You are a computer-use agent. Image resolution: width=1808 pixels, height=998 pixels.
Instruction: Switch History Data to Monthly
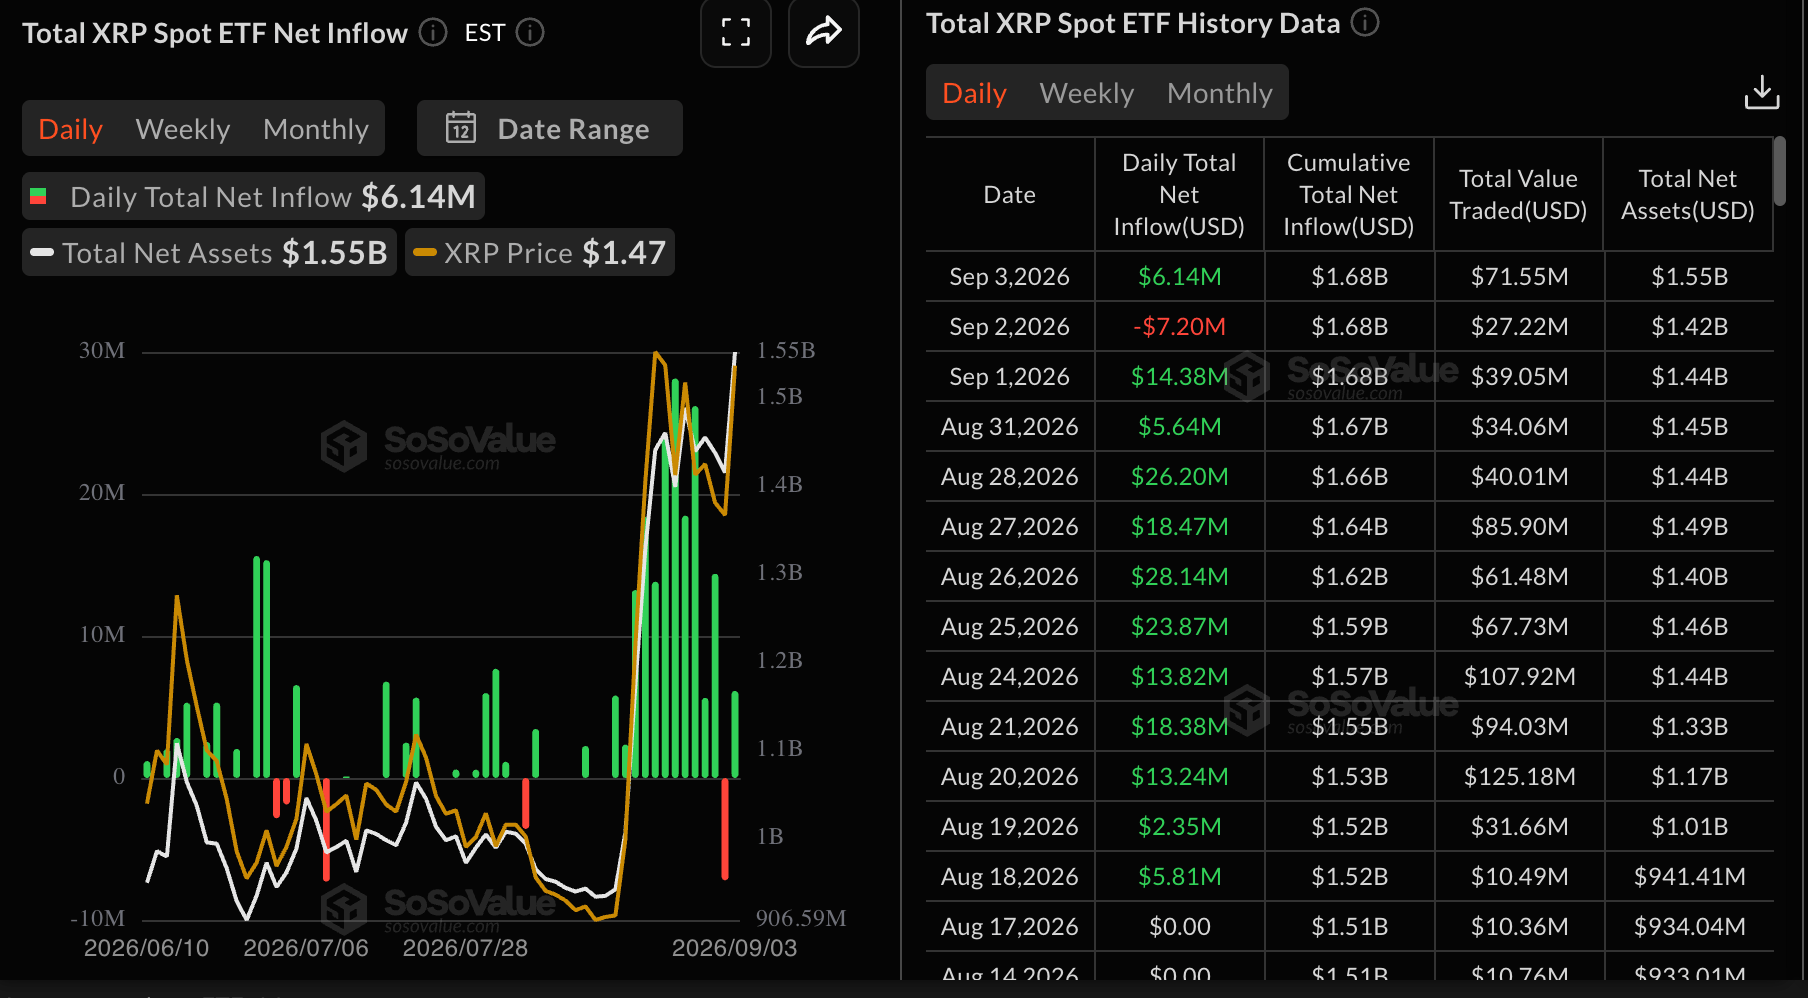pyautogui.click(x=1220, y=93)
